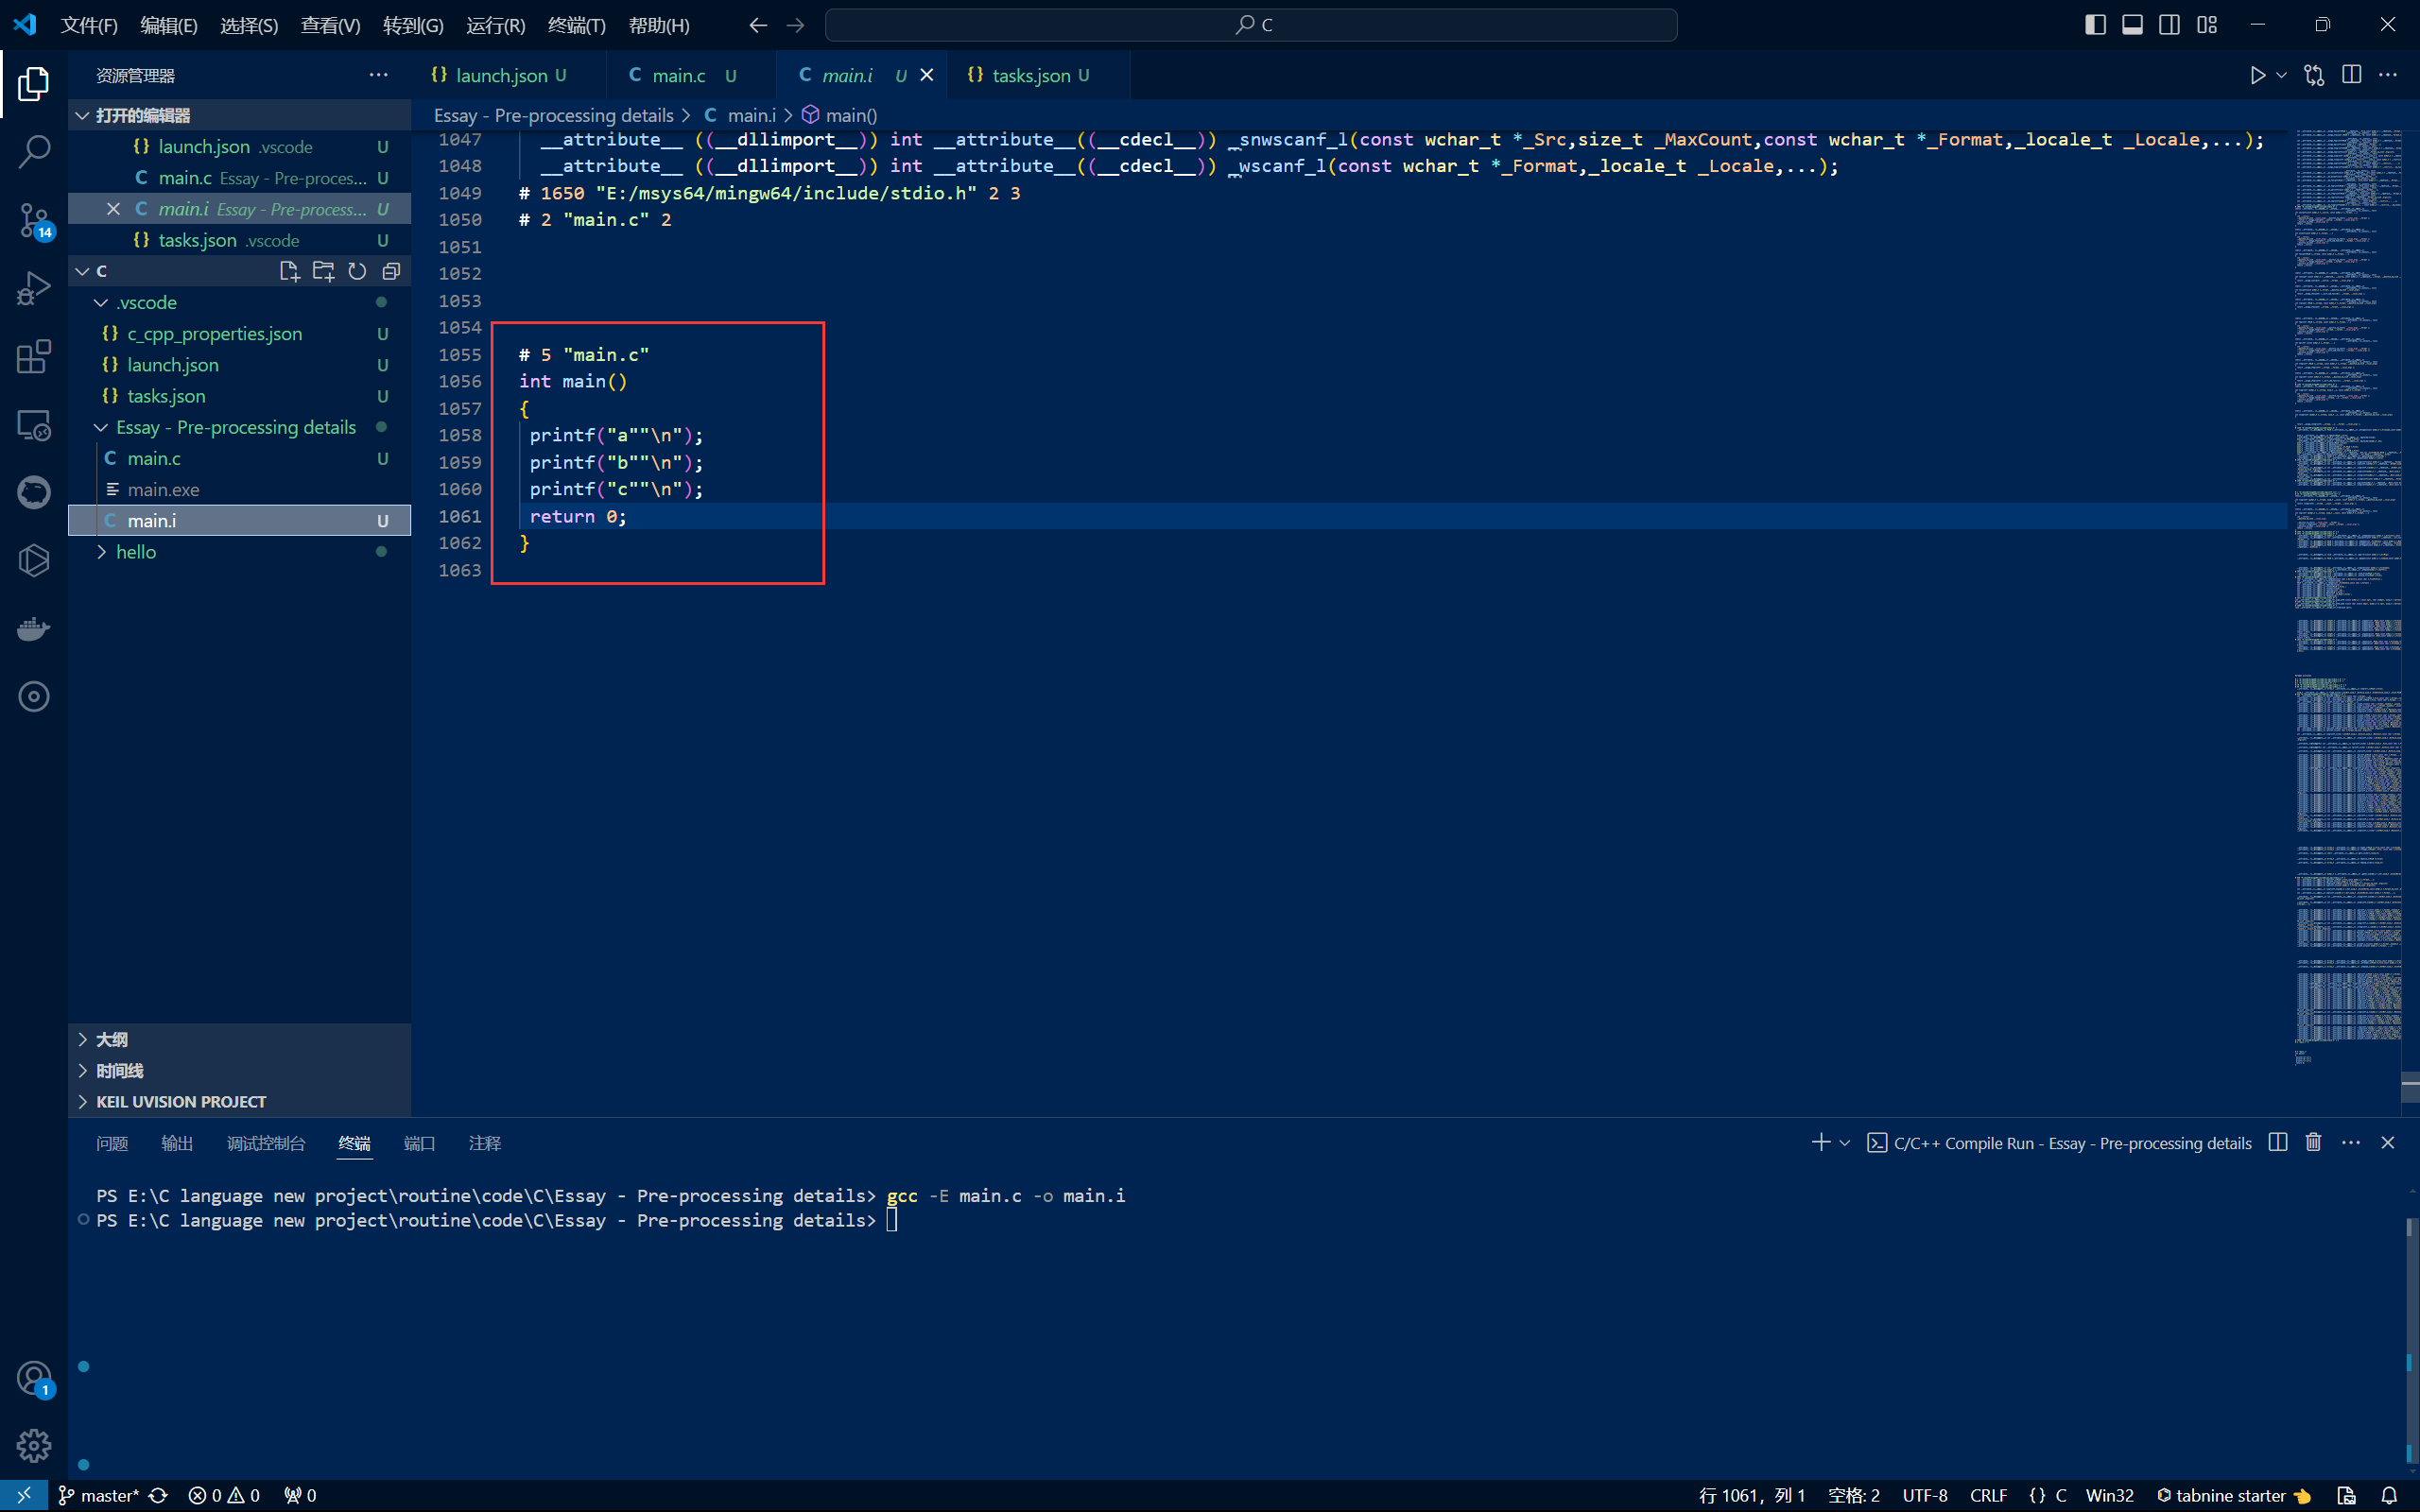
Task: Switch to 调试控制台 debug console tab
Action: [266, 1143]
